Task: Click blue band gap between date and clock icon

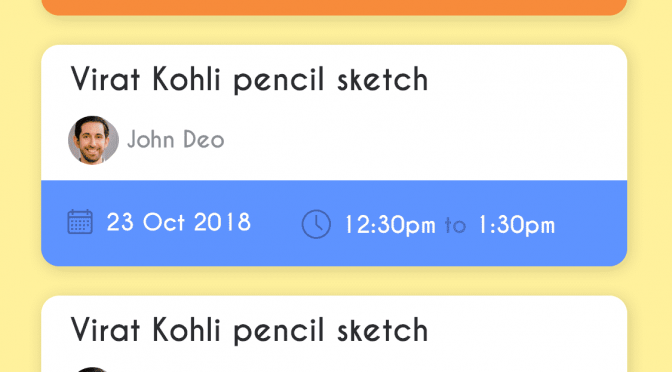Action: [276, 223]
